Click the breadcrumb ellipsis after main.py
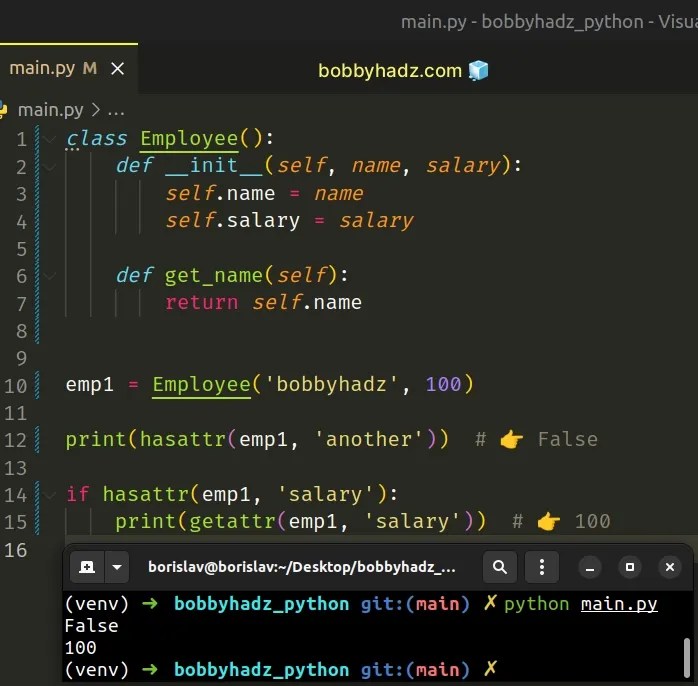 [116, 111]
